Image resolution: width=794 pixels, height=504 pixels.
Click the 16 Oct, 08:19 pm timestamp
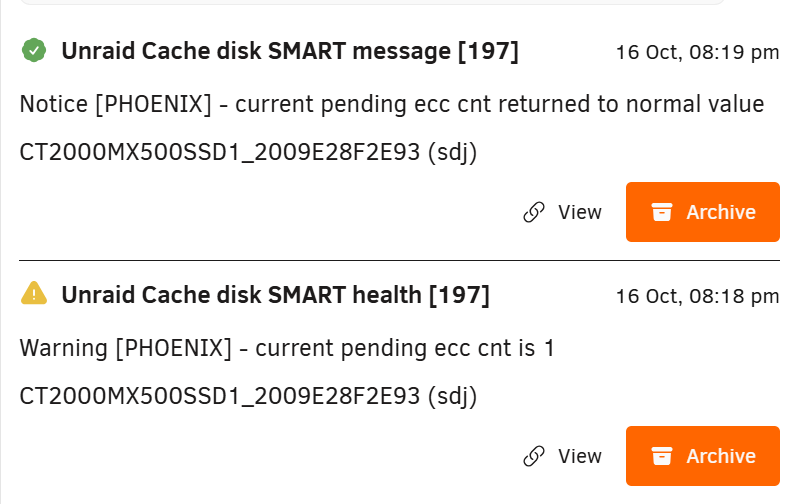697,52
